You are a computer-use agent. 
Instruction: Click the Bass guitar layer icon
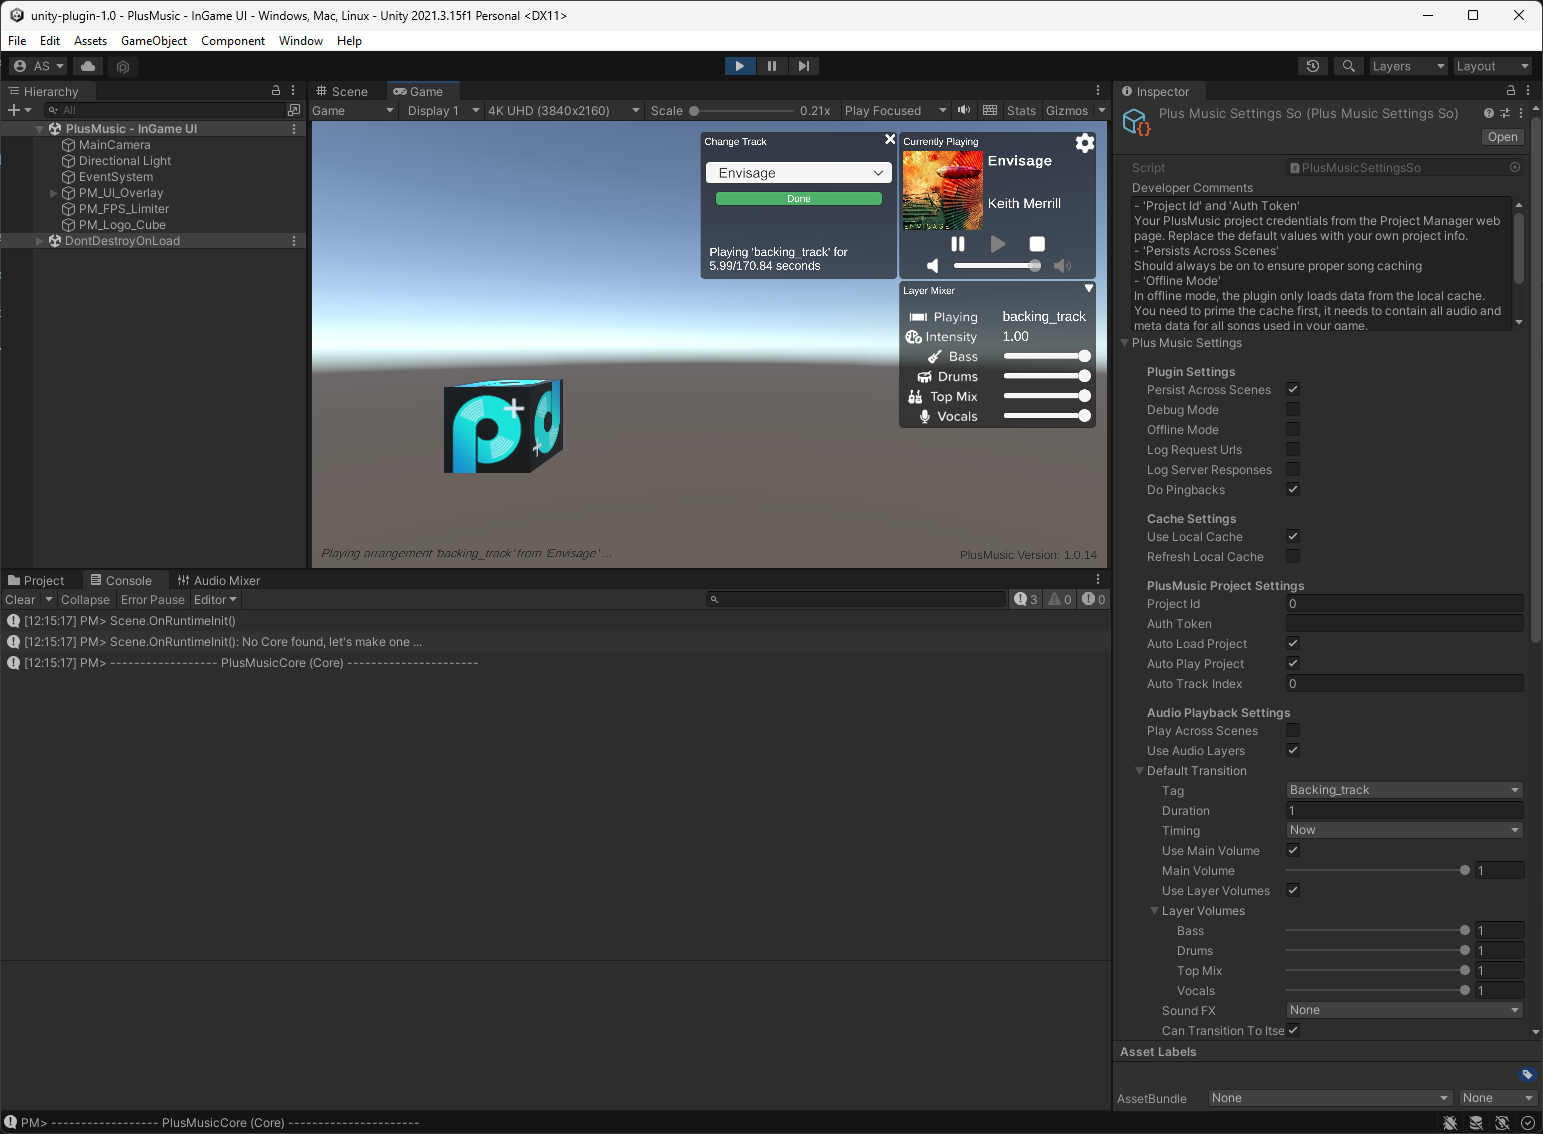point(935,357)
